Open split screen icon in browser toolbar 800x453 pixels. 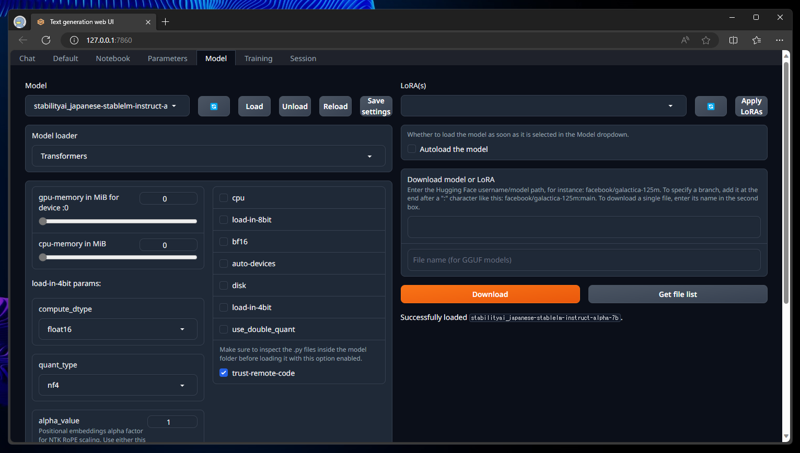coord(733,40)
